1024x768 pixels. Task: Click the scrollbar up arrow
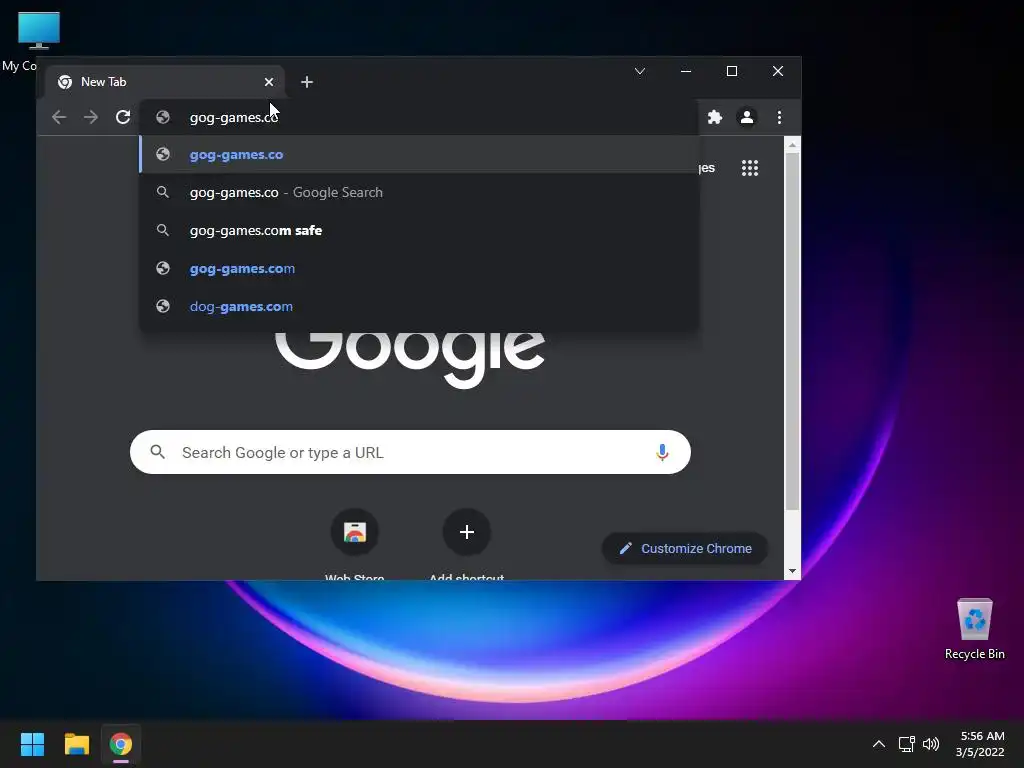pyautogui.click(x=792, y=145)
